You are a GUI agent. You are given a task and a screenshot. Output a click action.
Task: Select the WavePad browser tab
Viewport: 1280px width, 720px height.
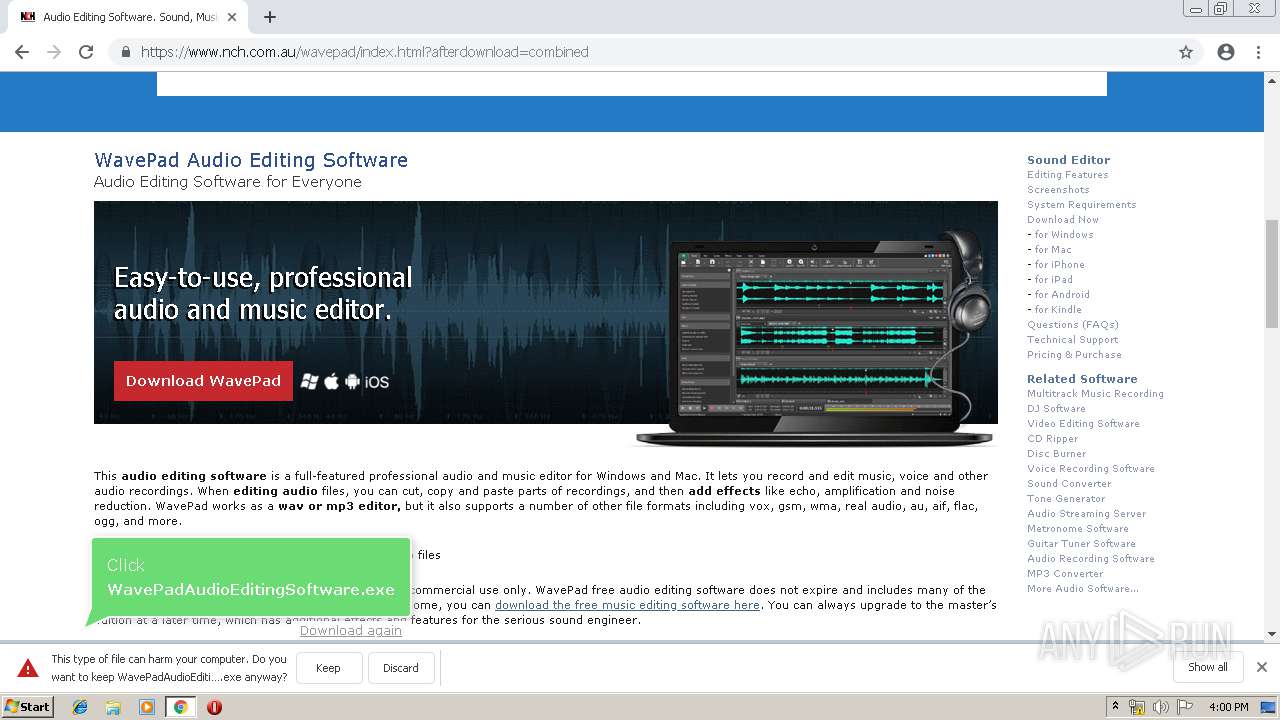click(x=128, y=17)
